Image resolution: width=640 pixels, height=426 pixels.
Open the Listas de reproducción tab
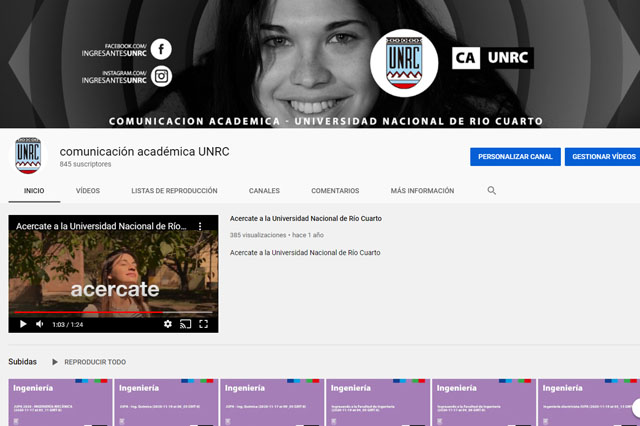tap(174, 191)
